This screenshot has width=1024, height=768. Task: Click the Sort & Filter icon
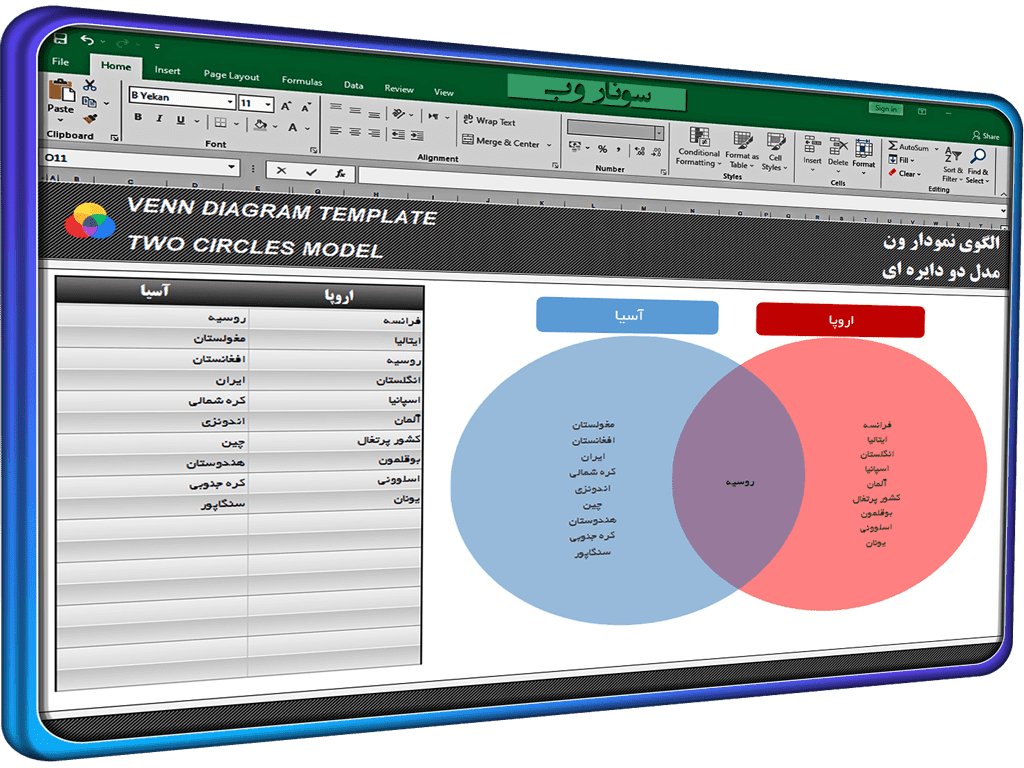click(953, 155)
